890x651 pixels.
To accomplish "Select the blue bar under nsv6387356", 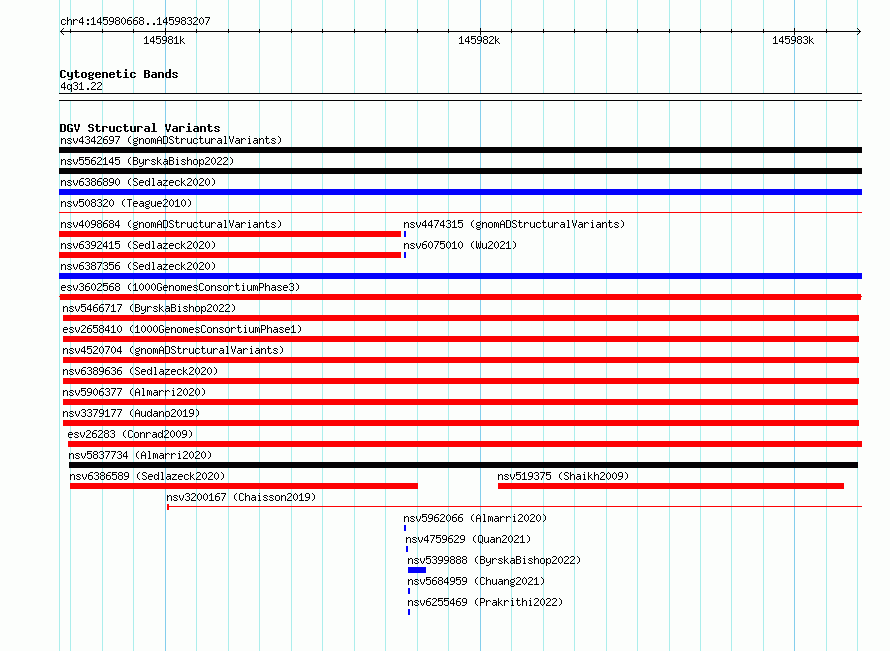I will tap(460, 276).
